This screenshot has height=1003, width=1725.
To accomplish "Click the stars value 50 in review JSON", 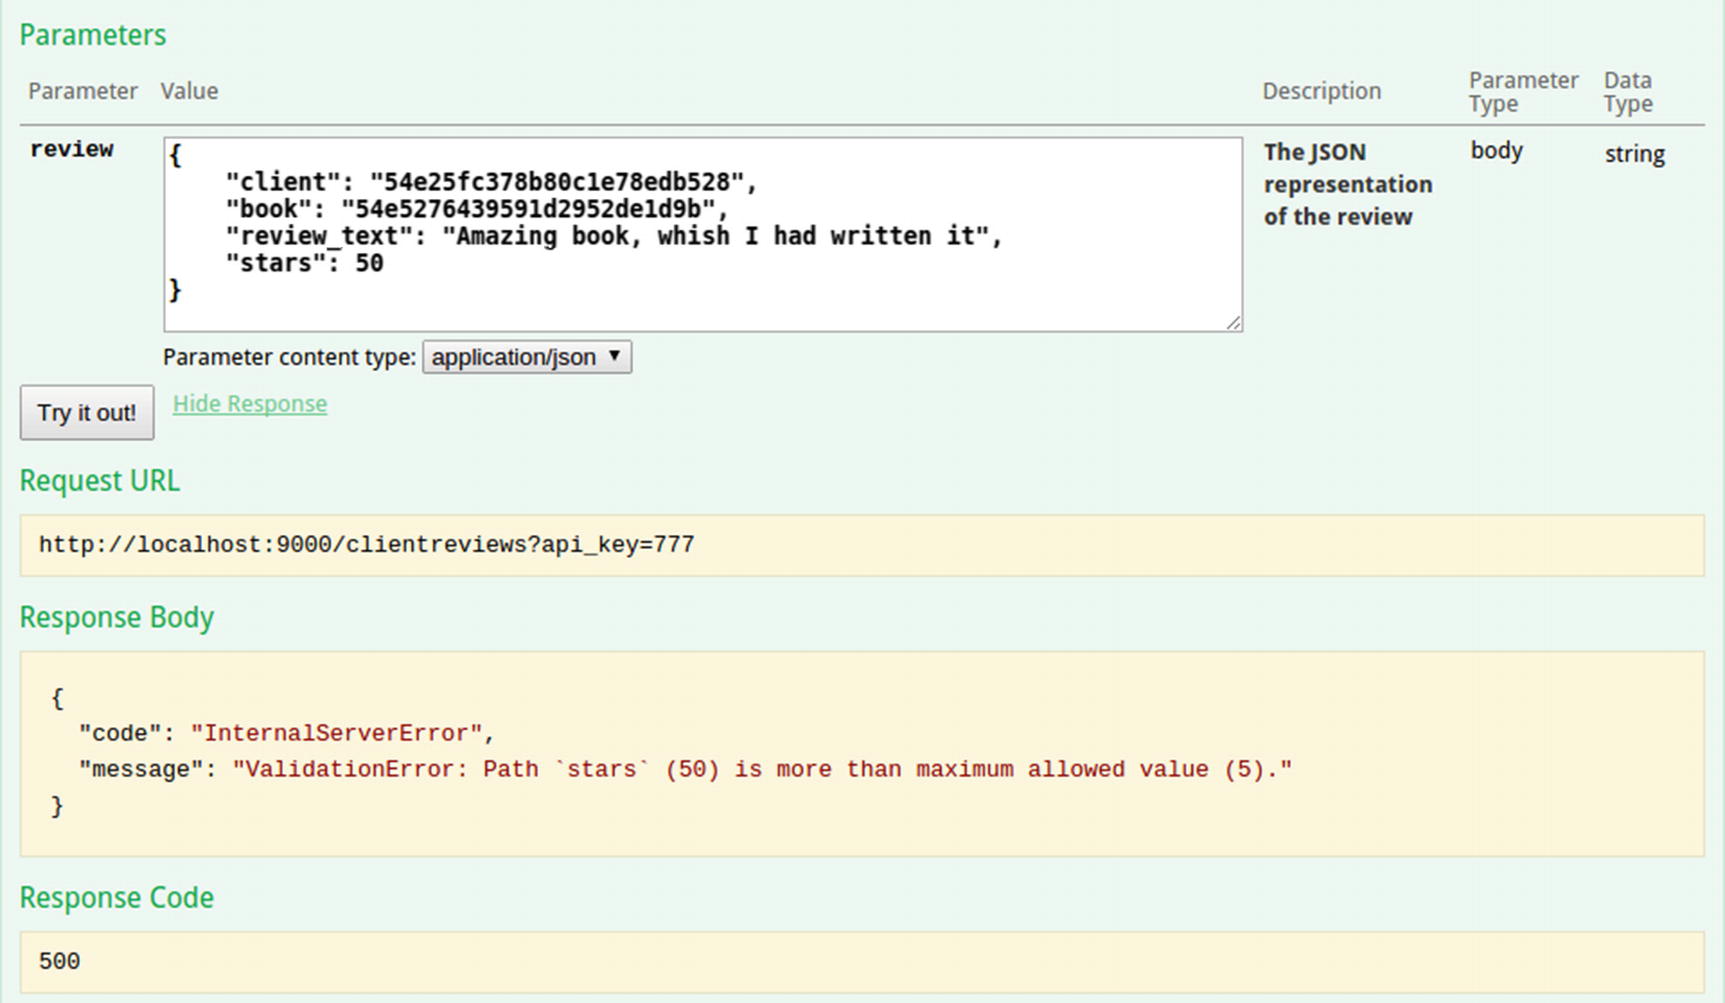I will tap(369, 263).
